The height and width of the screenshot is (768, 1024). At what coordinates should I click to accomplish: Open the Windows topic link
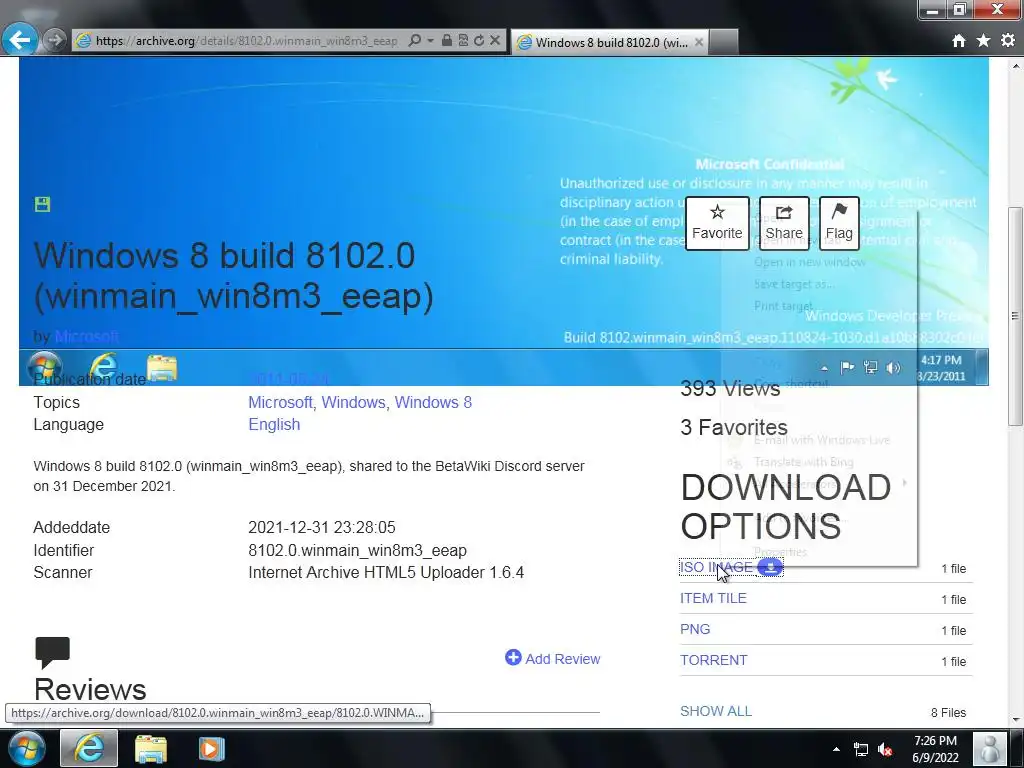point(353,402)
